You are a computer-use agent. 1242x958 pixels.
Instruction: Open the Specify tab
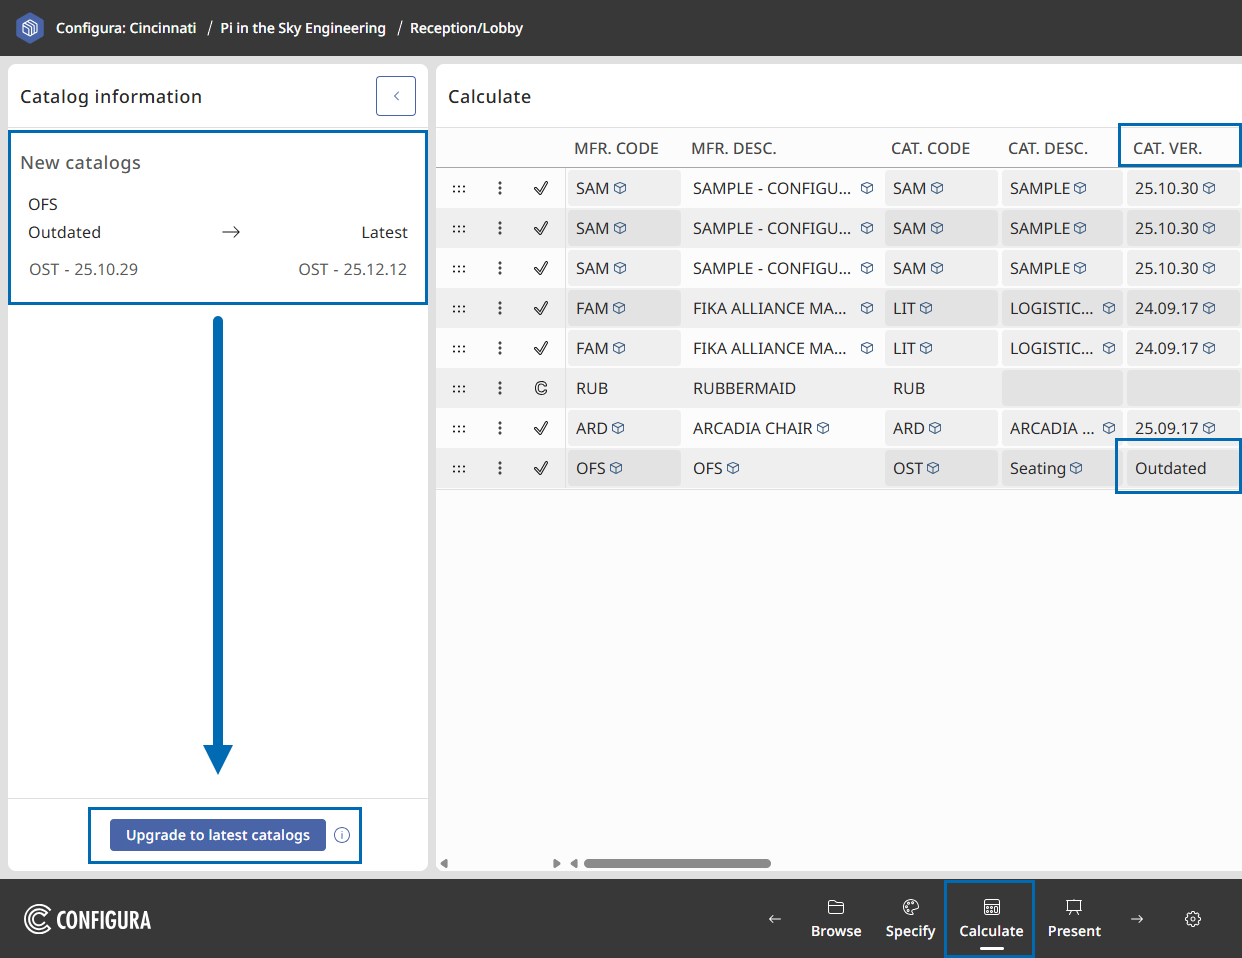[x=910, y=919]
